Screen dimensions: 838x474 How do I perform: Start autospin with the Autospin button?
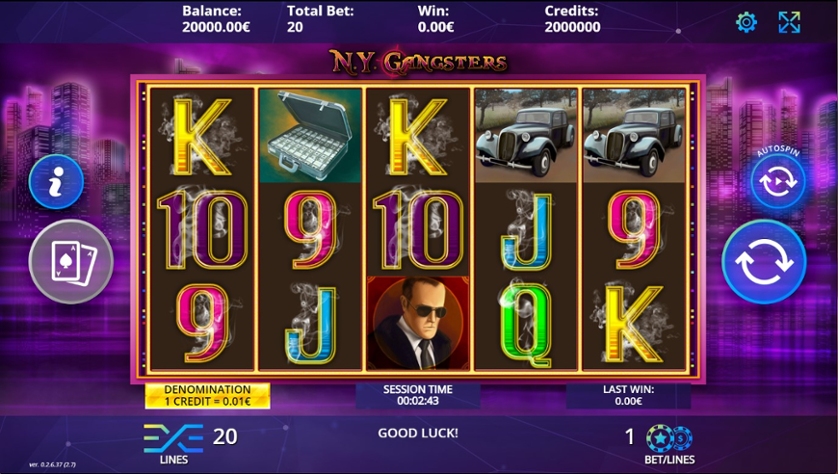tap(778, 182)
